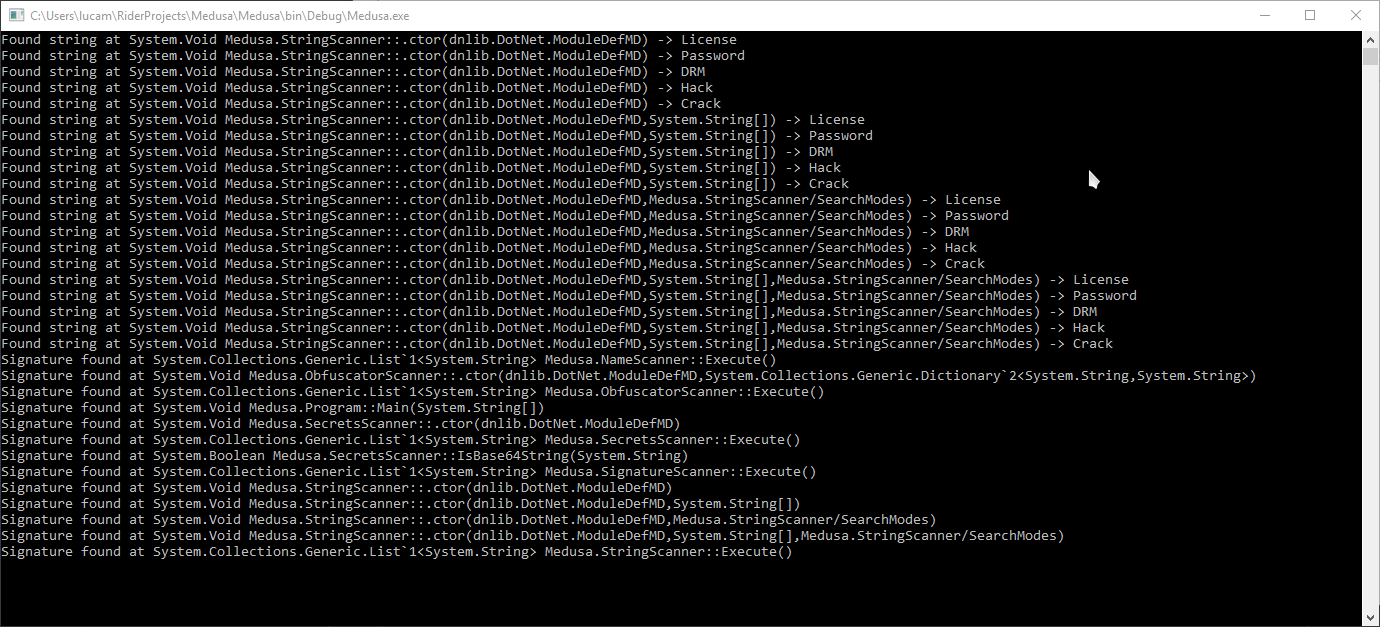
Task: Select the SecretsScanner::.ctor signature line
Action: pyautogui.click(x=340, y=424)
